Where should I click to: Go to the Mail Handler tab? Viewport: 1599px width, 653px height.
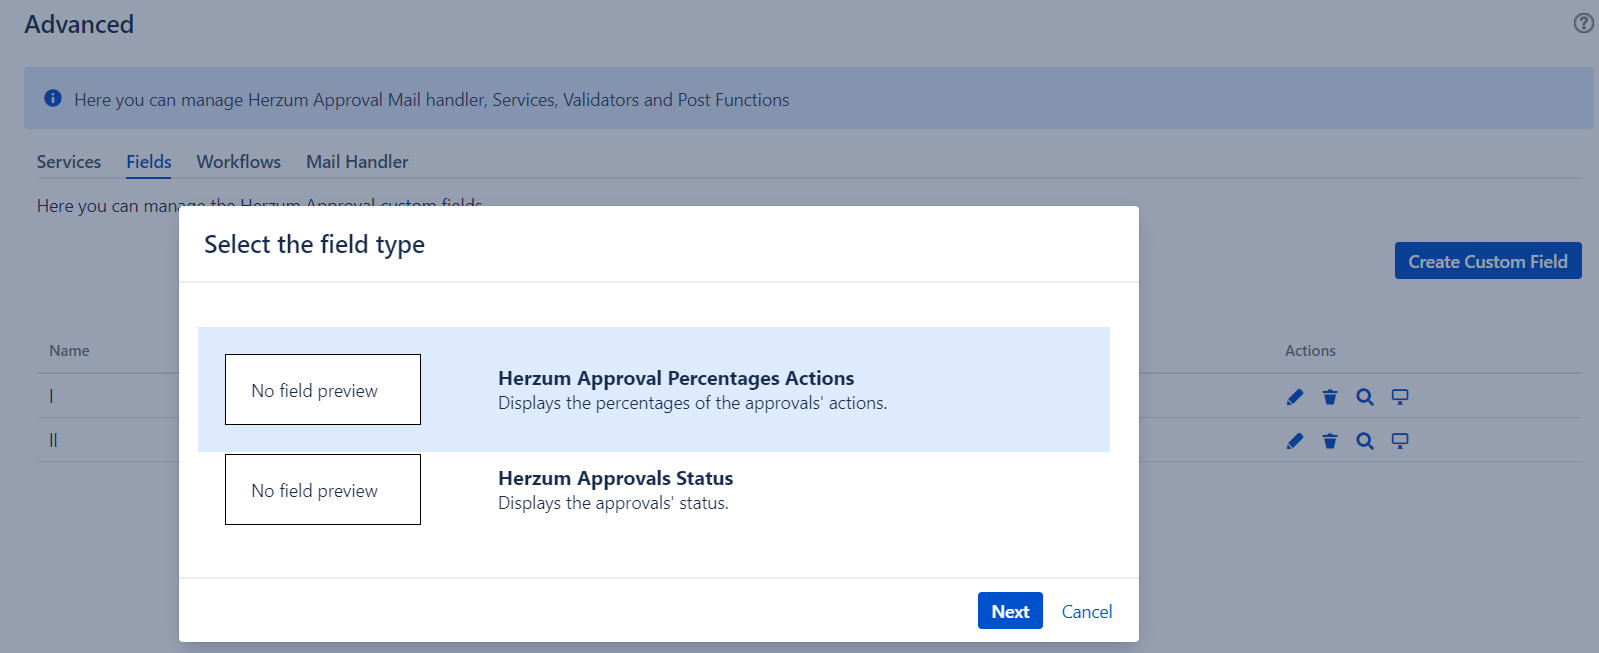click(357, 162)
